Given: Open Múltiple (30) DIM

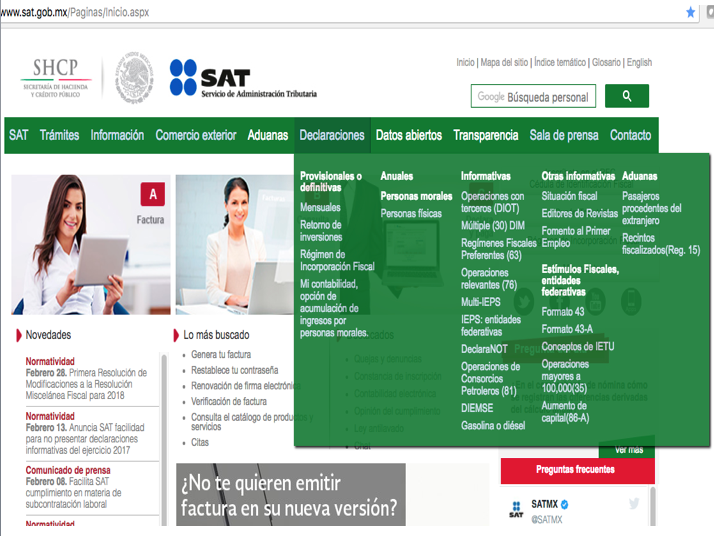Looking at the screenshot, I should click(493, 225).
